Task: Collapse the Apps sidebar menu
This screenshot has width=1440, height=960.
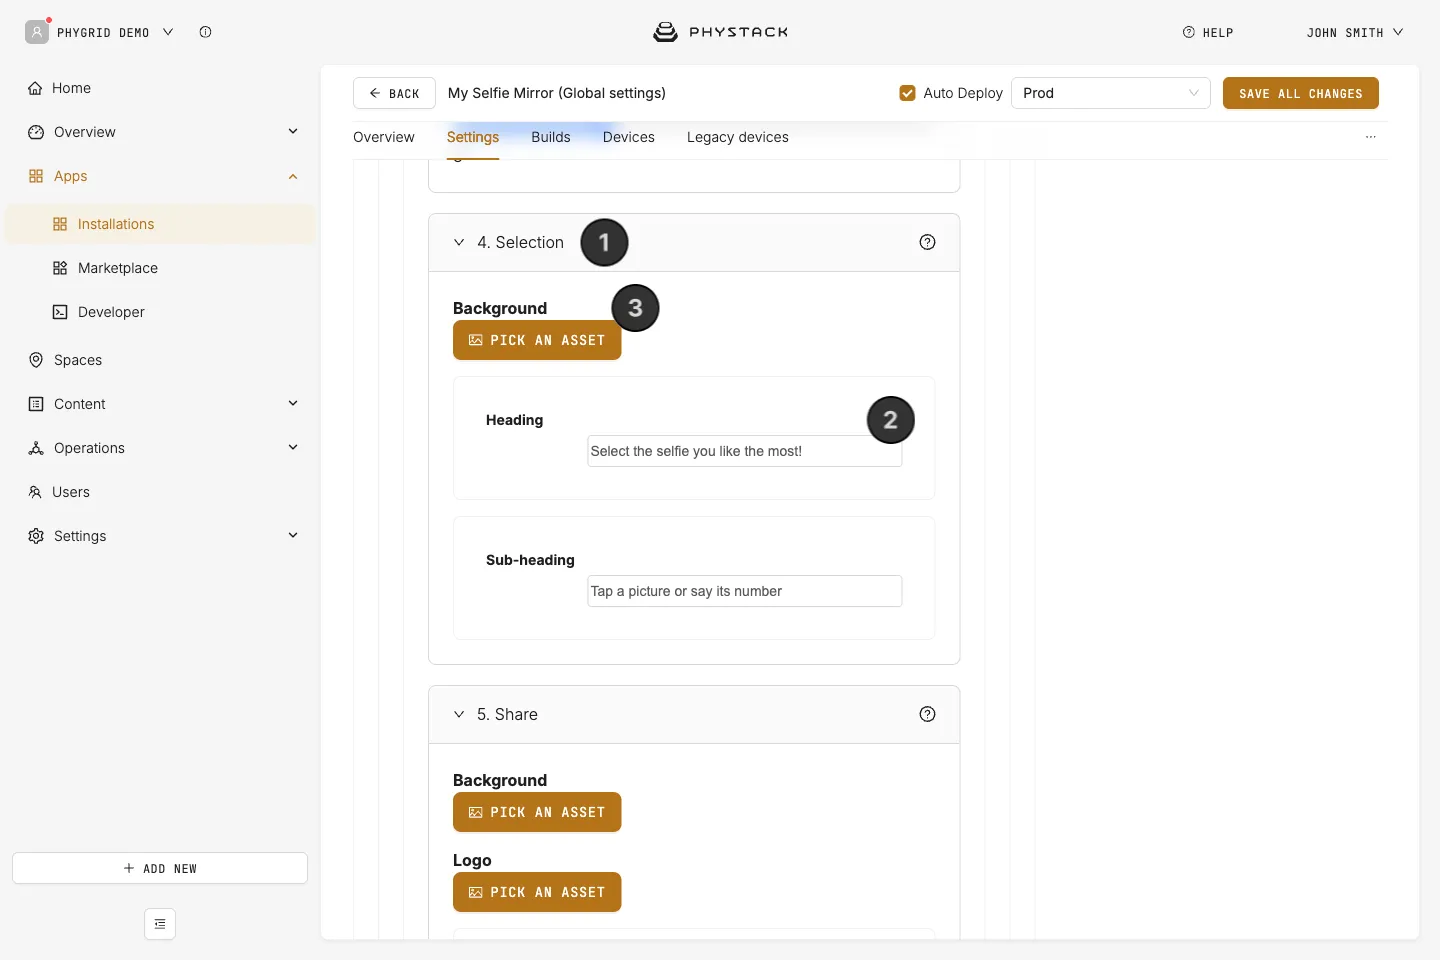Action: point(293,176)
